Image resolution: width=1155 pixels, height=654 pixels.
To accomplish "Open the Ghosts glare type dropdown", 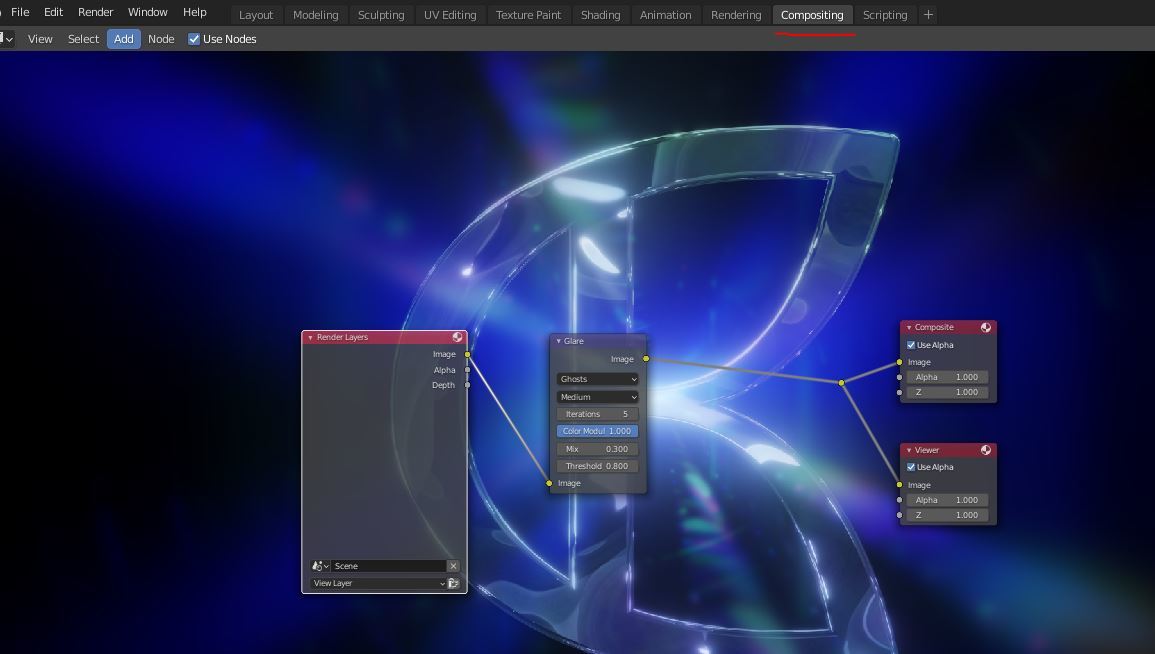I will click(x=597, y=379).
